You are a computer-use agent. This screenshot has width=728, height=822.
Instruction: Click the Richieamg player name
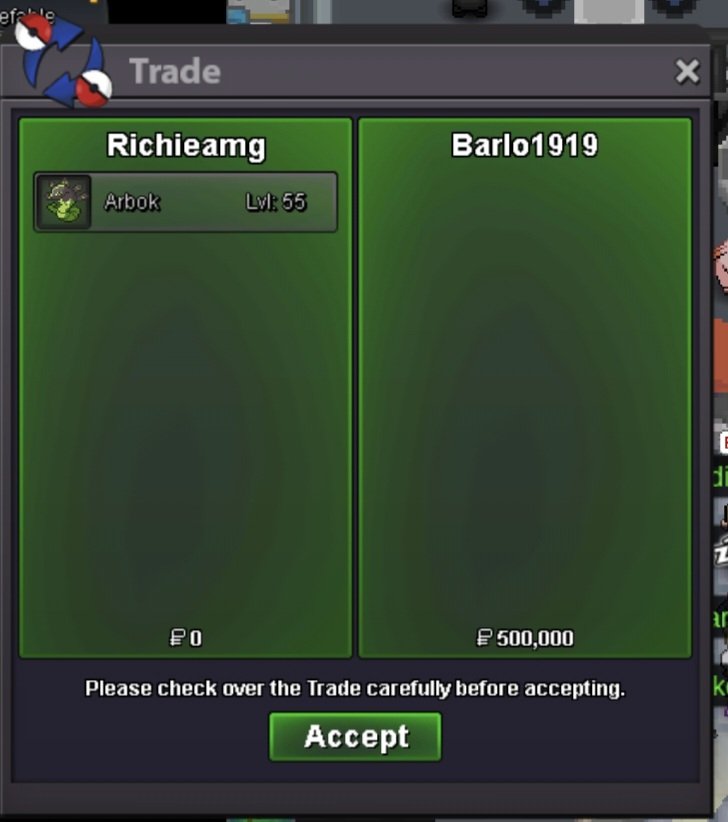pos(186,146)
